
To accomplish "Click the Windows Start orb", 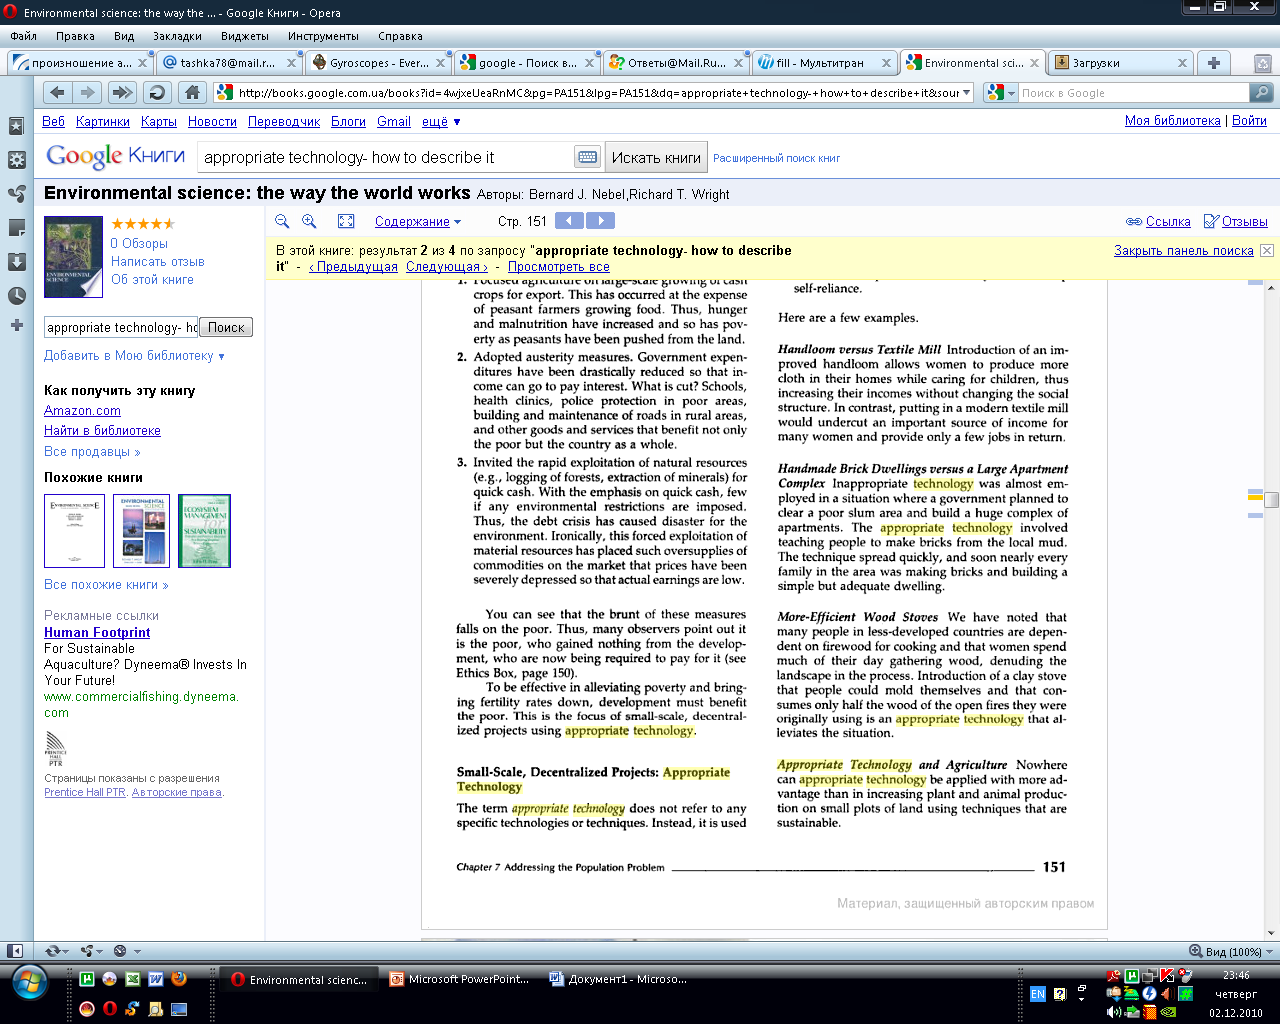I will (30, 983).
